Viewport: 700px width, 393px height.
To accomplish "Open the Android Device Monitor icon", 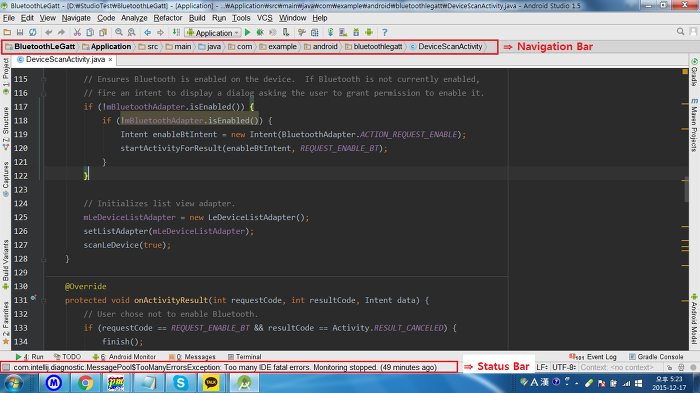I will click(x=369, y=32).
